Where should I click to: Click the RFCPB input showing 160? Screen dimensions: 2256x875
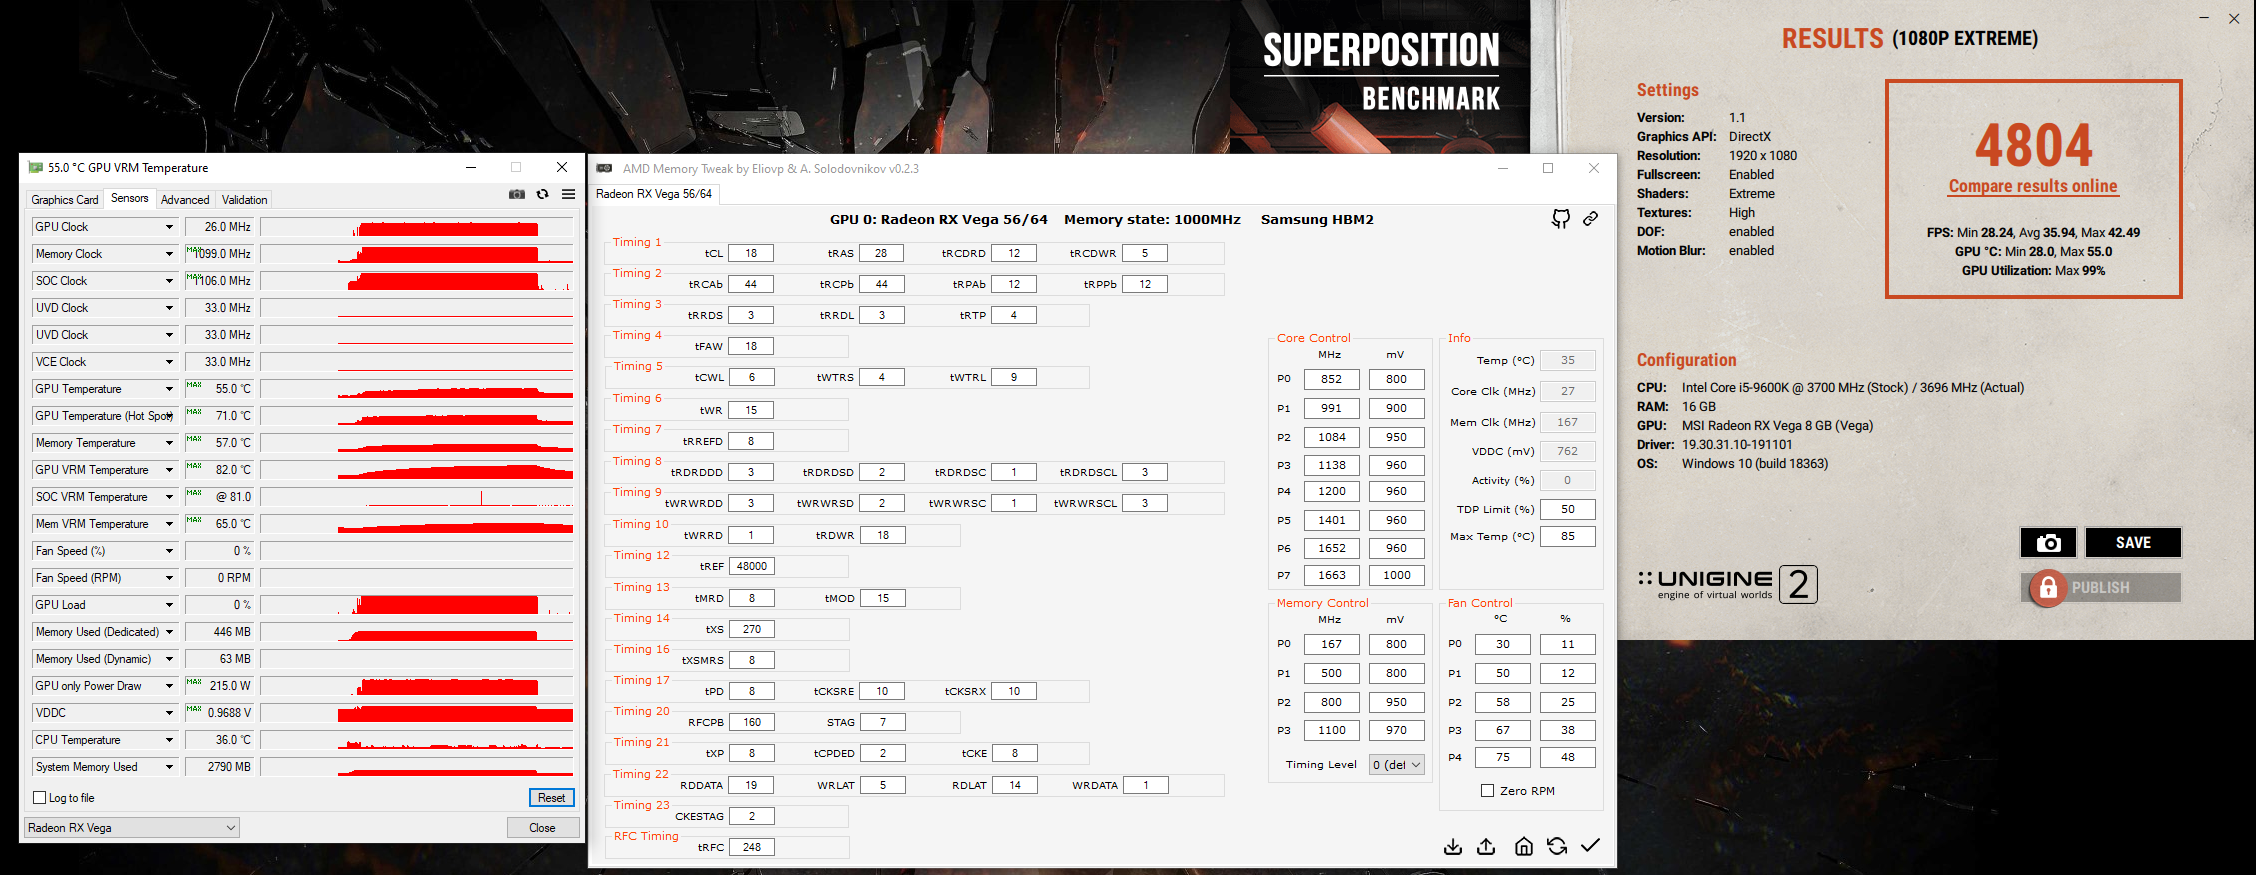[752, 722]
